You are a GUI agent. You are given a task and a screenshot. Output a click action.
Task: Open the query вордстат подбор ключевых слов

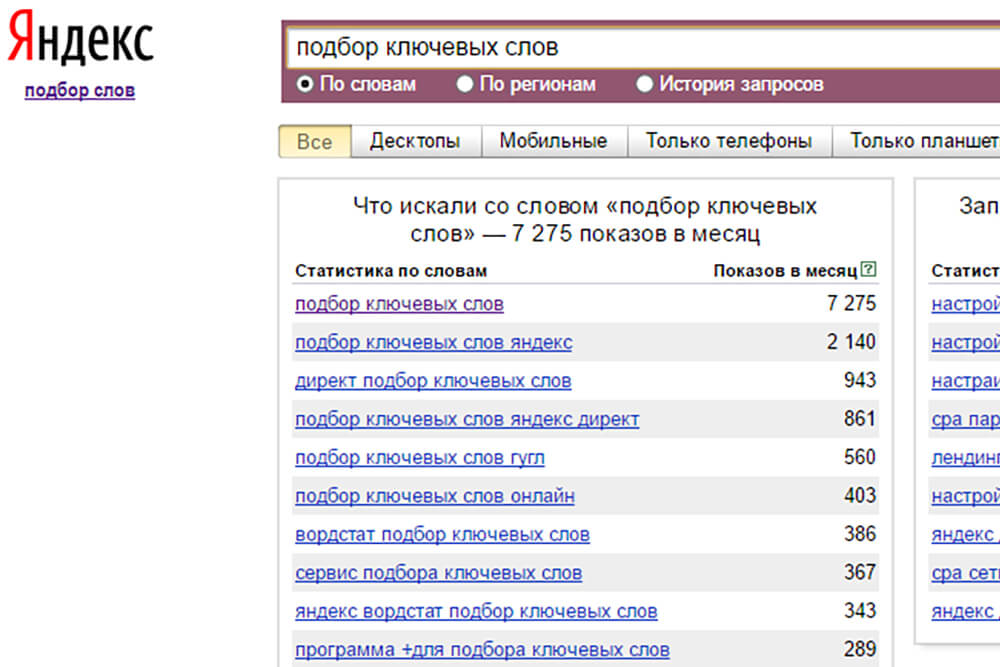tap(442, 534)
